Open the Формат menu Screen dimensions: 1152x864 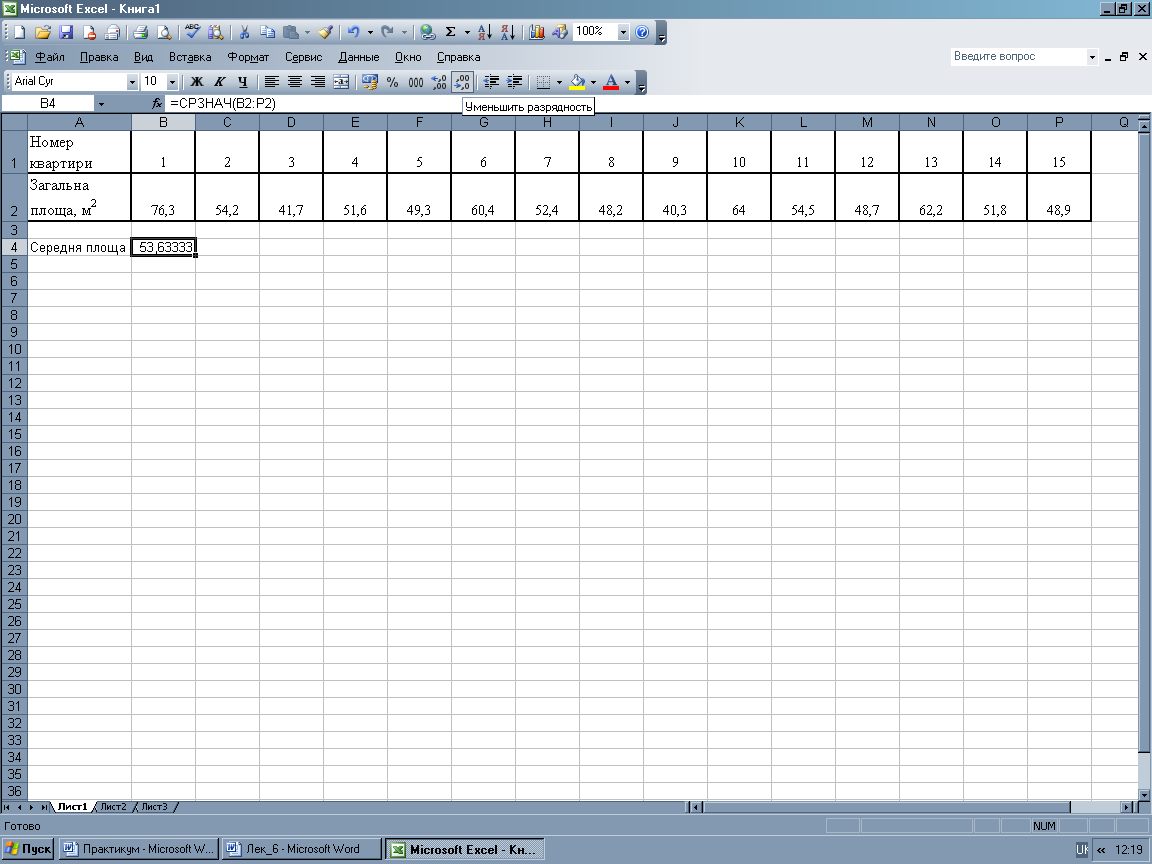[x=248, y=57]
